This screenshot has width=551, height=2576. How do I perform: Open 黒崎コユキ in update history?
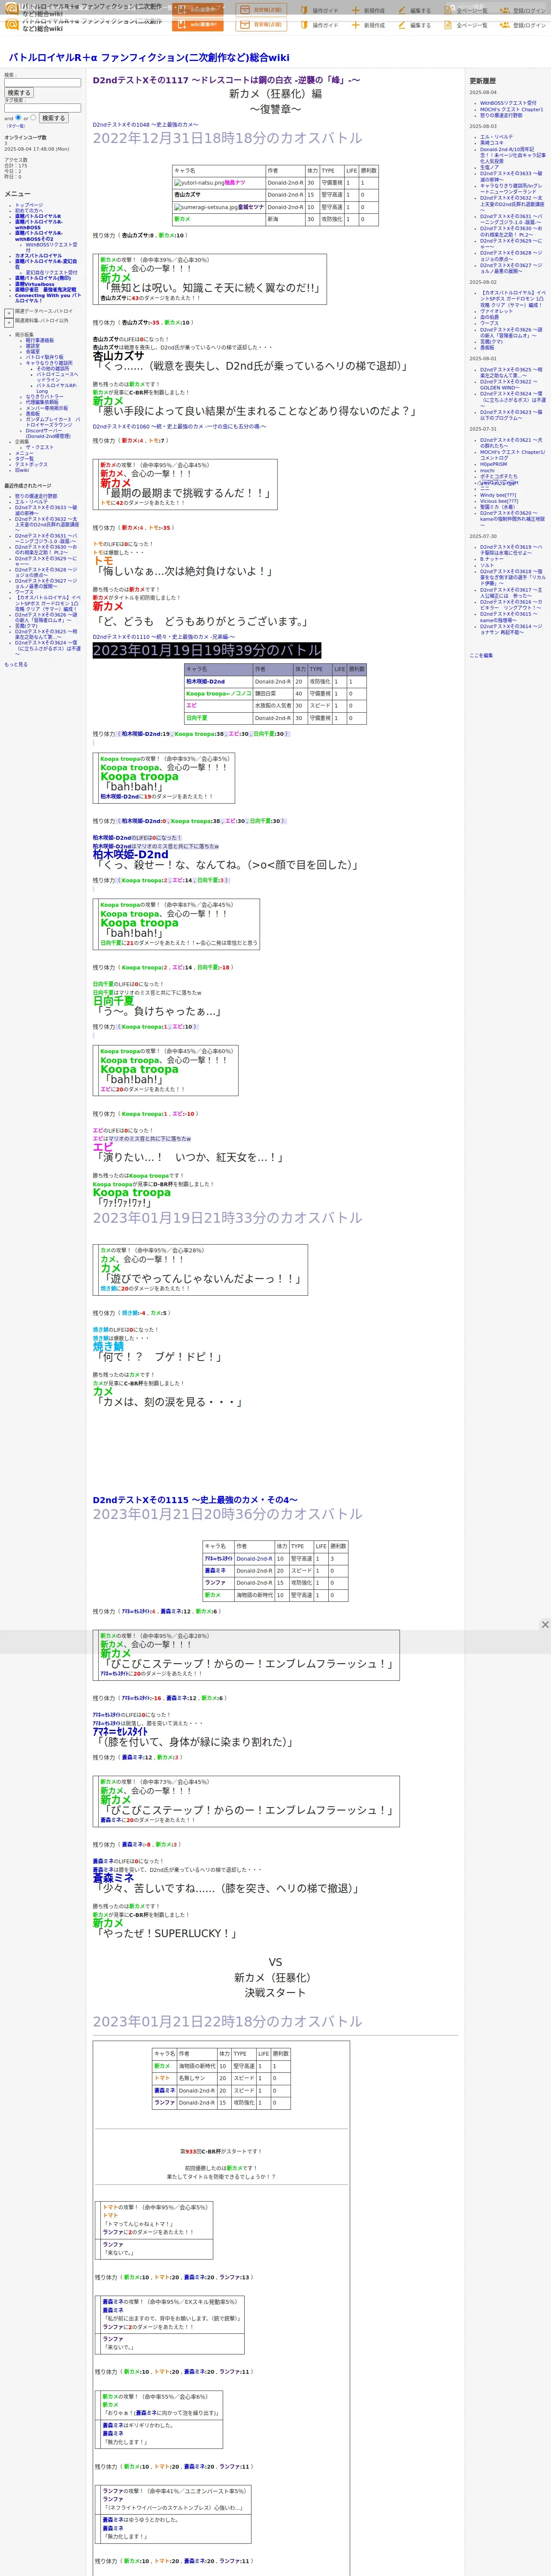coord(492,143)
